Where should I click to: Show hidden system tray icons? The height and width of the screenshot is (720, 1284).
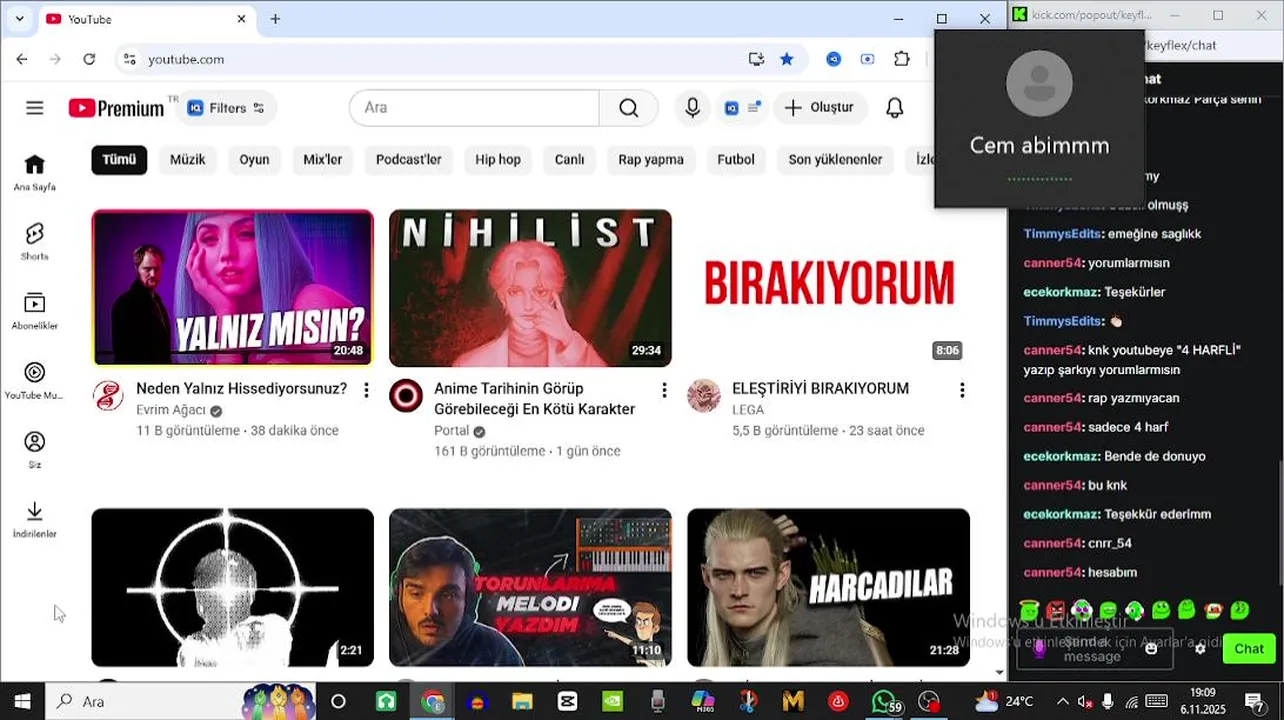coord(1062,702)
